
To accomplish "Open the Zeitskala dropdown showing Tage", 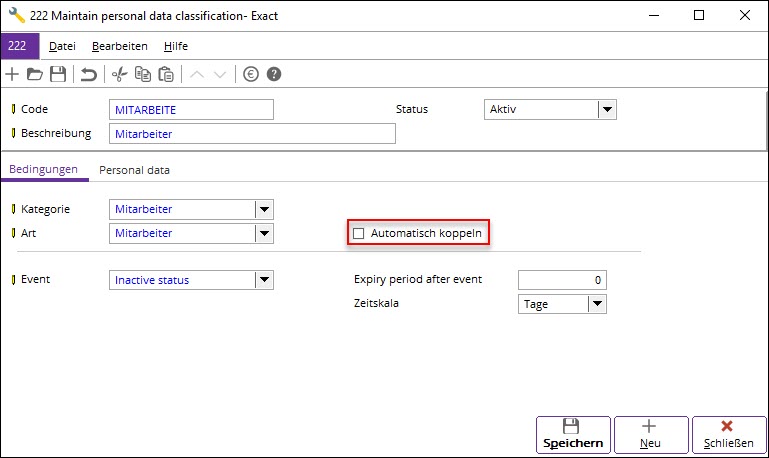I will pos(597,304).
